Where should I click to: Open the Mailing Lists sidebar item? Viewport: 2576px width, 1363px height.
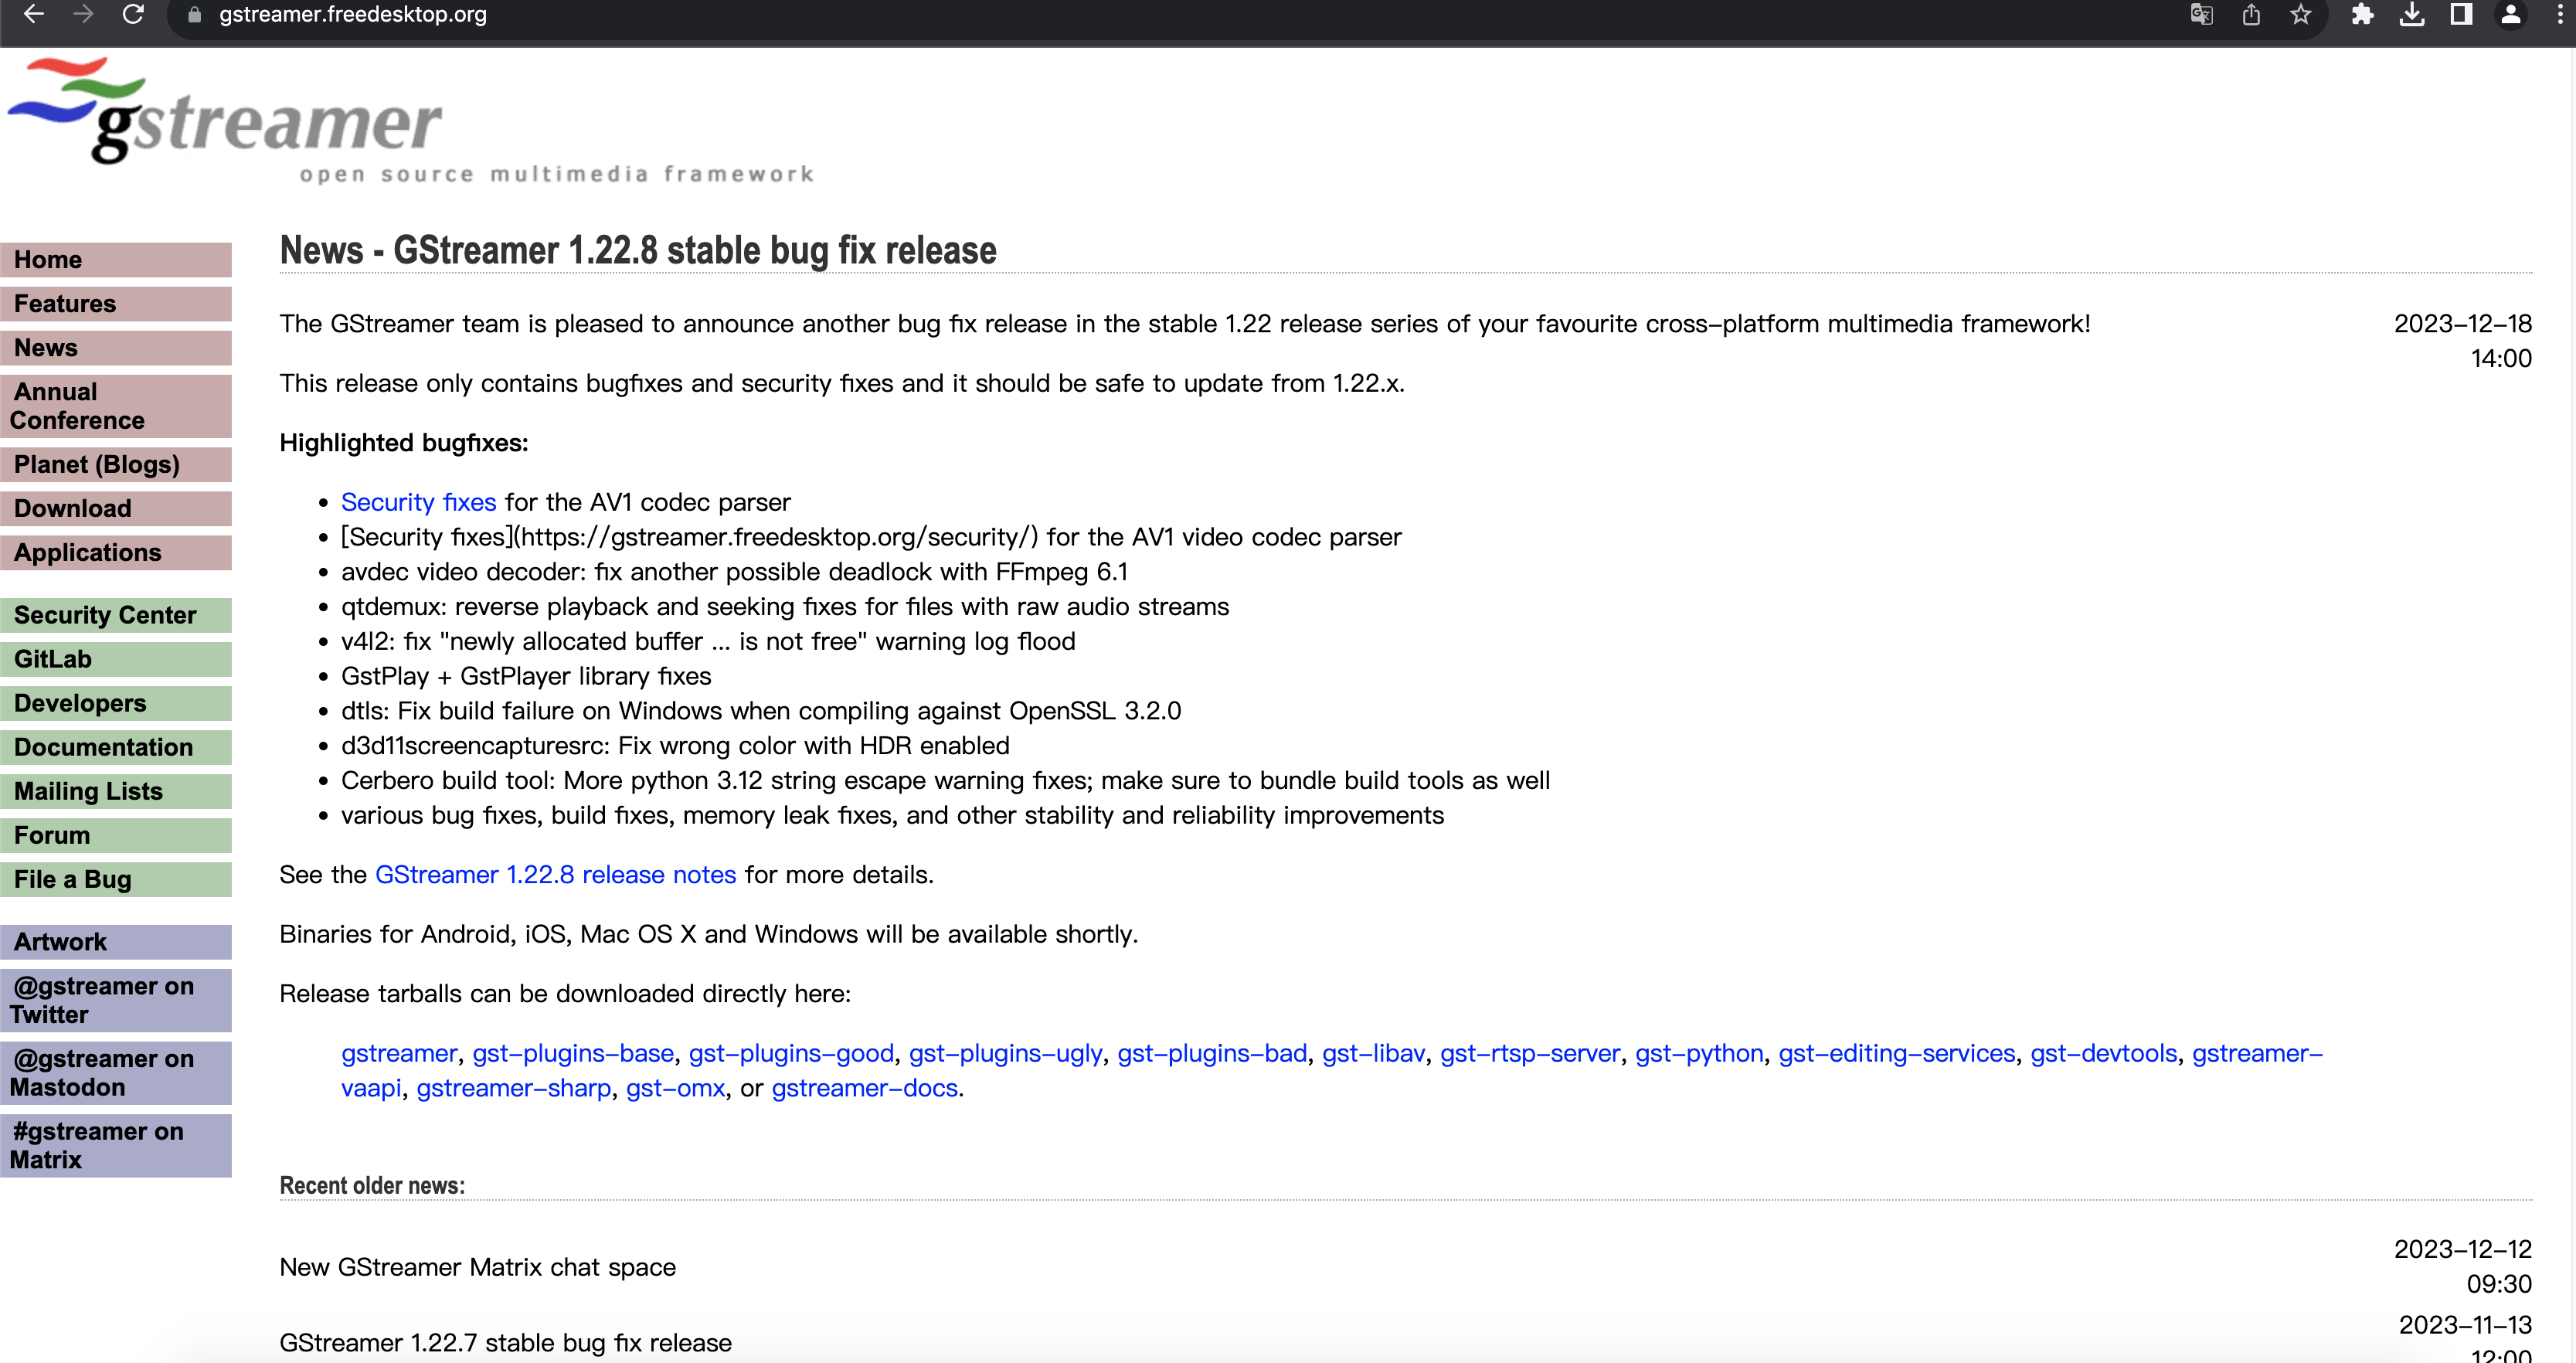point(116,791)
